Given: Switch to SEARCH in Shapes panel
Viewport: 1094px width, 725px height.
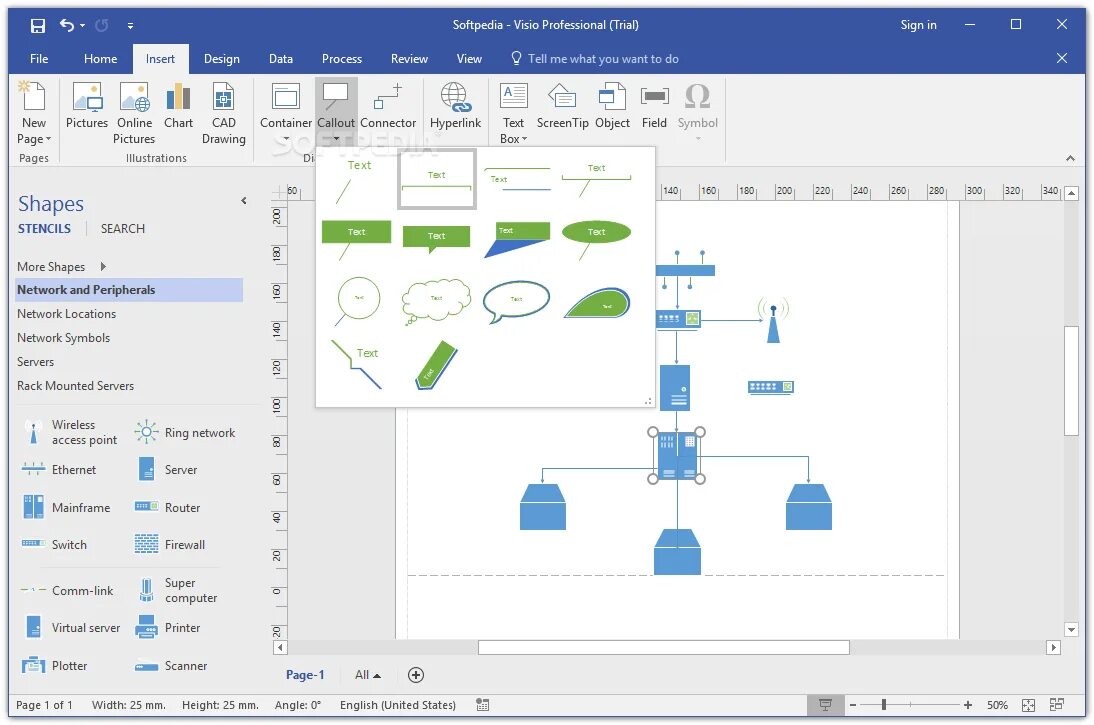Looking at the screenshot, I should click(x=123, y=229).
